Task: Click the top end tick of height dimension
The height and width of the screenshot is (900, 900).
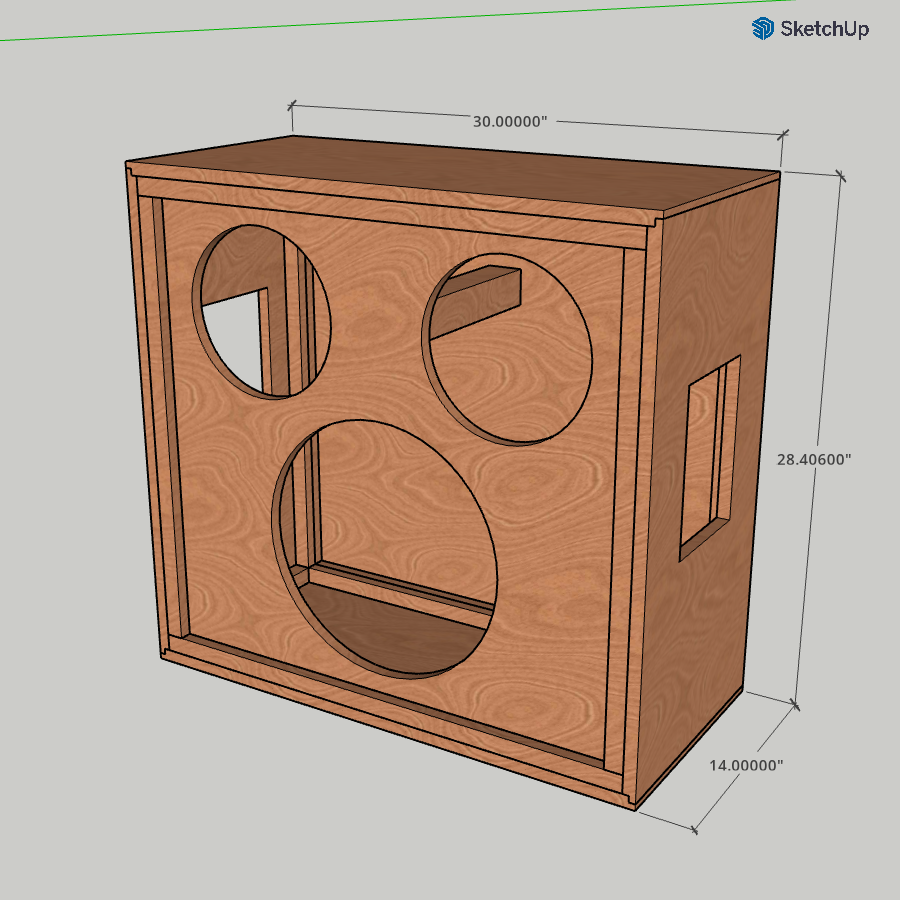Action: click(x=840, y=177)
